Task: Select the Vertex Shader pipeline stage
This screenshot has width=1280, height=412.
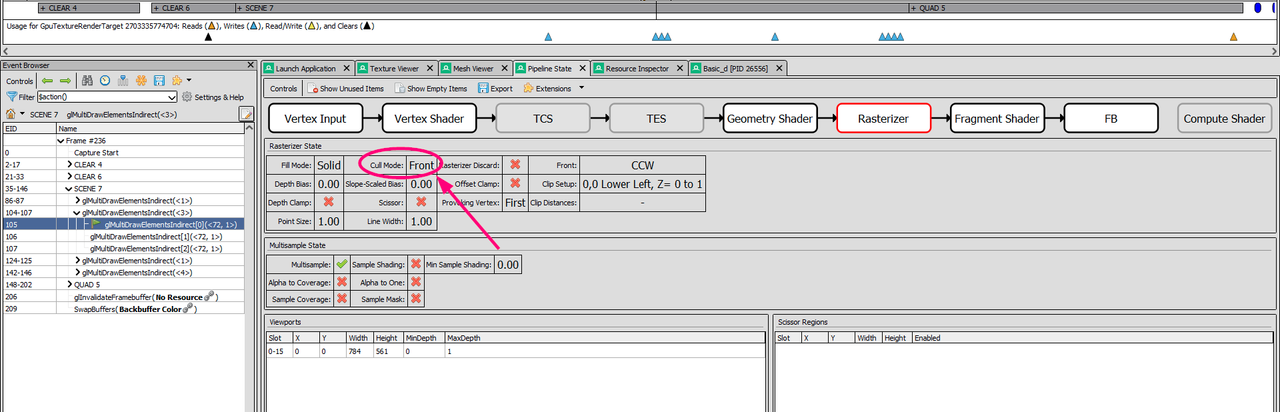Action: pyautogui.click(x=429, y=119)
